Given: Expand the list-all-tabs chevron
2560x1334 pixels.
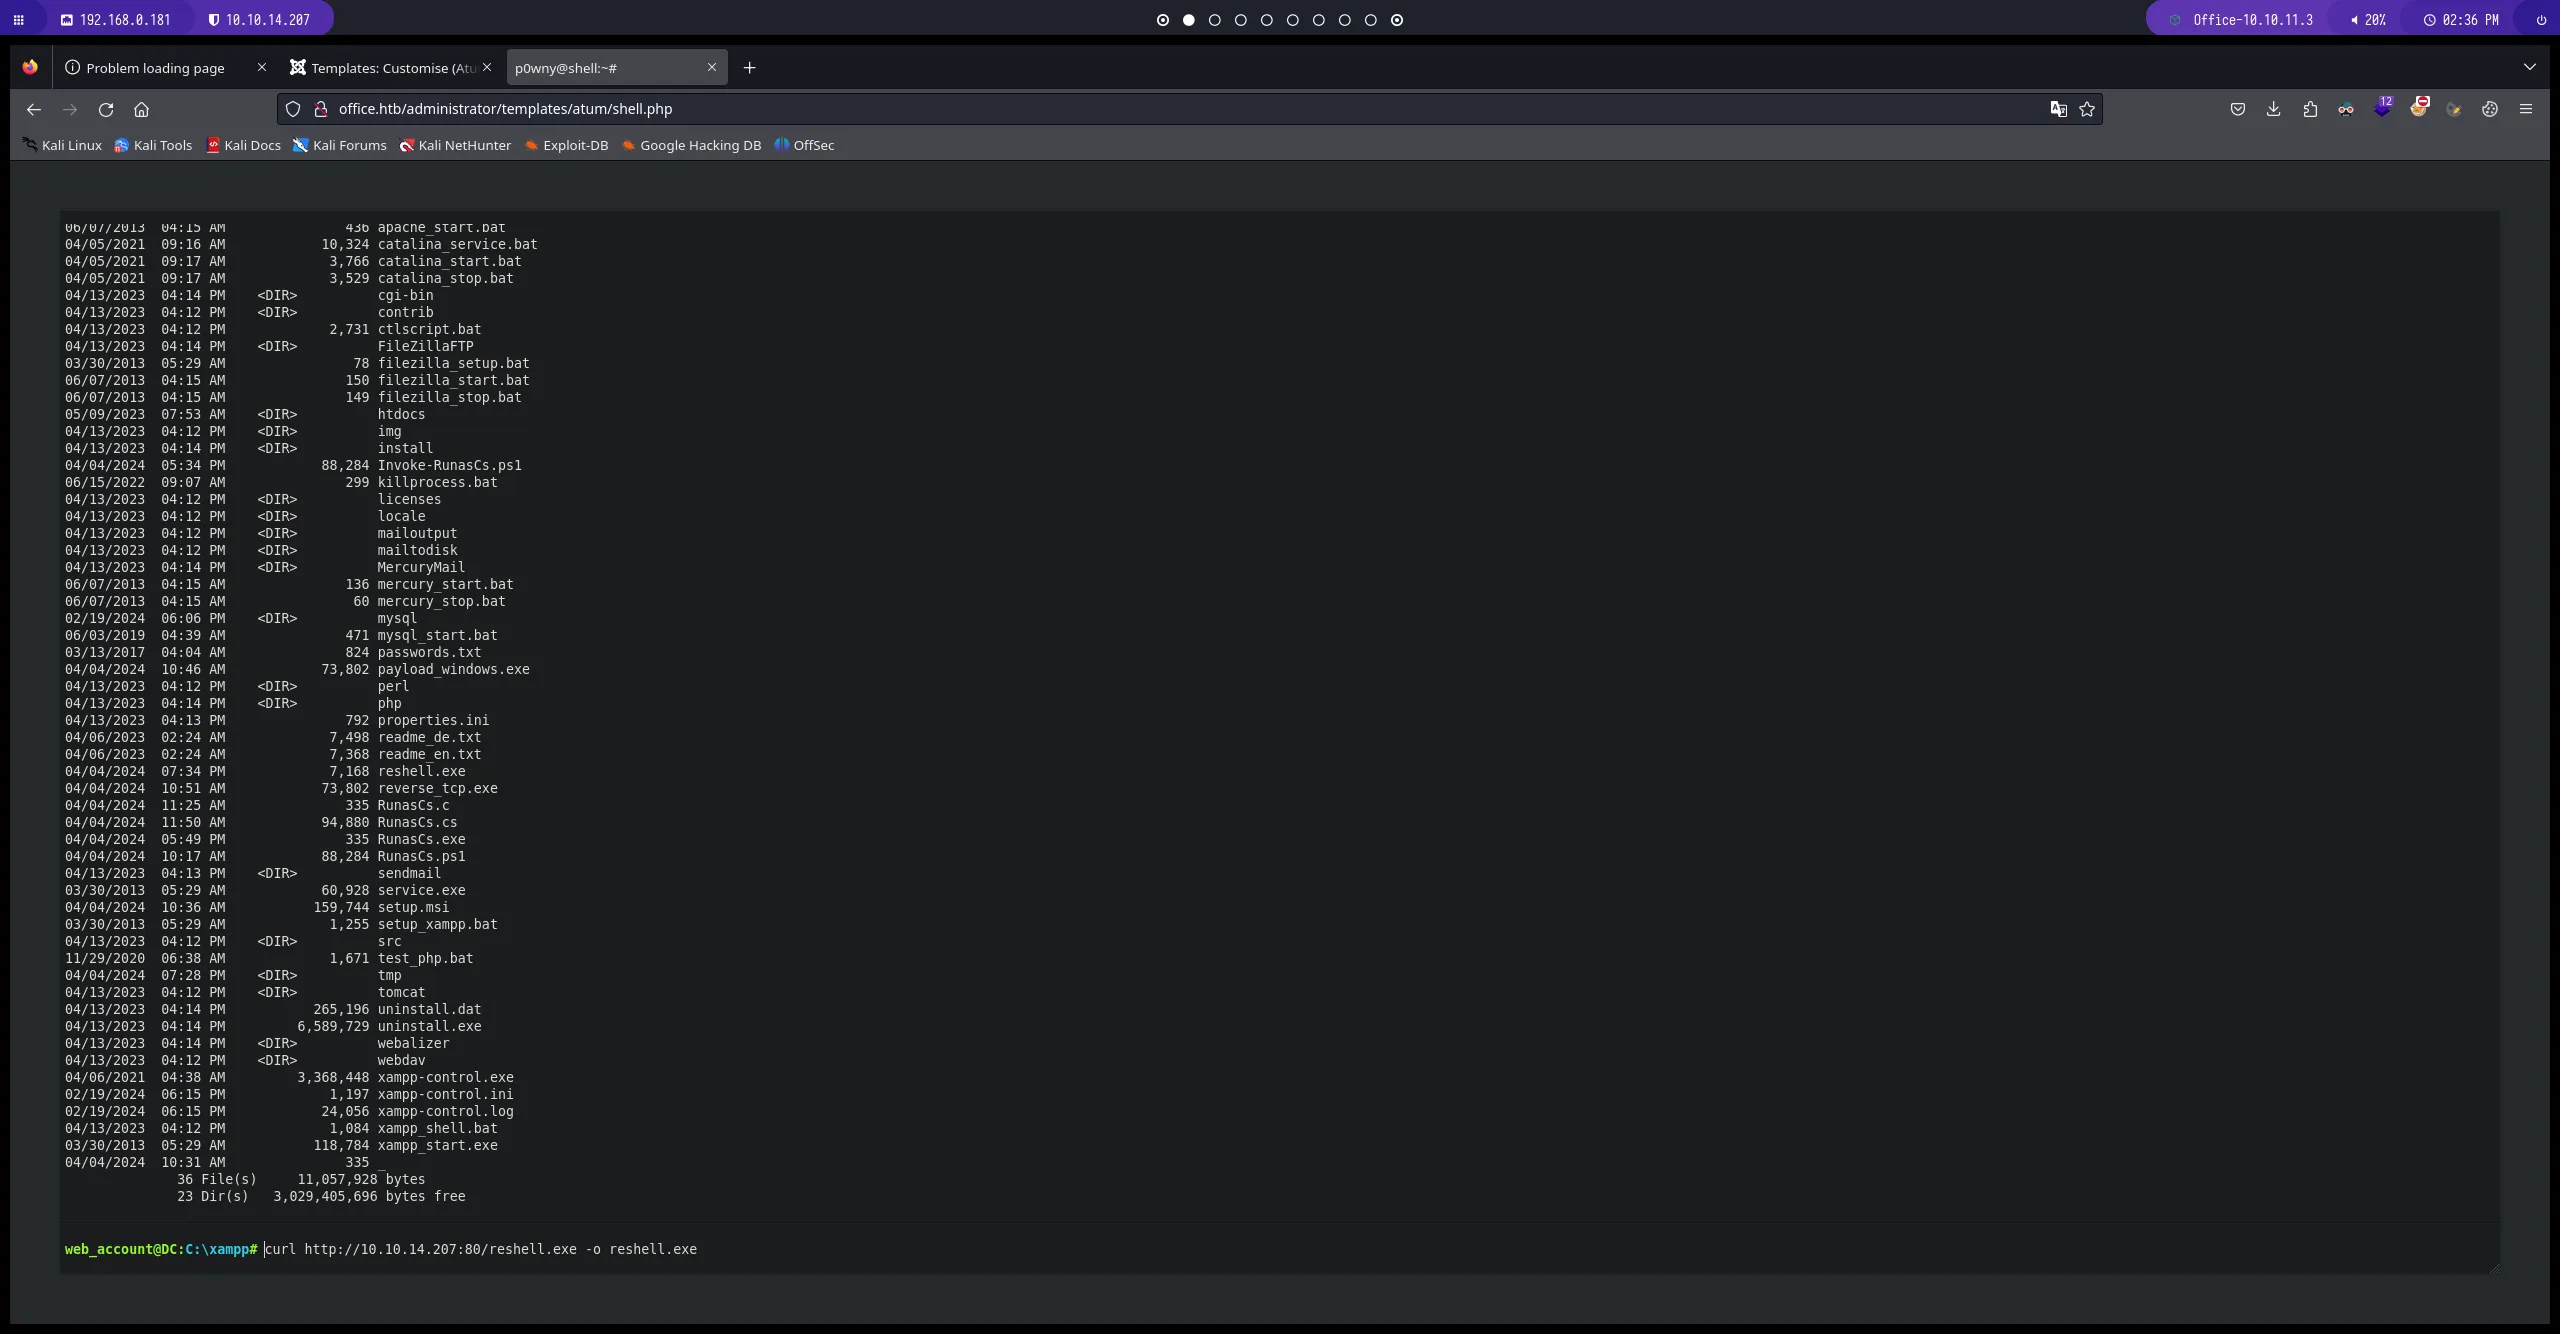Looking at the screenshot, I should click(2530, 67).
